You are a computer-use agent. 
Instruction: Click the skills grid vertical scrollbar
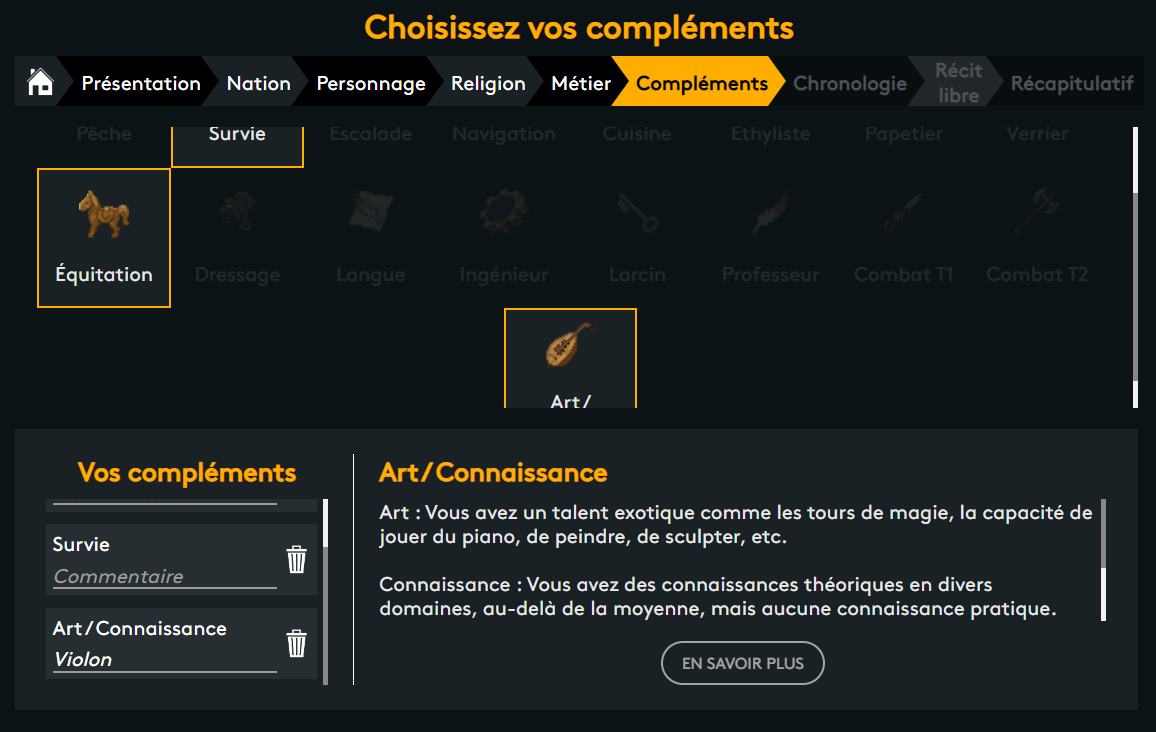point(1135,267)
